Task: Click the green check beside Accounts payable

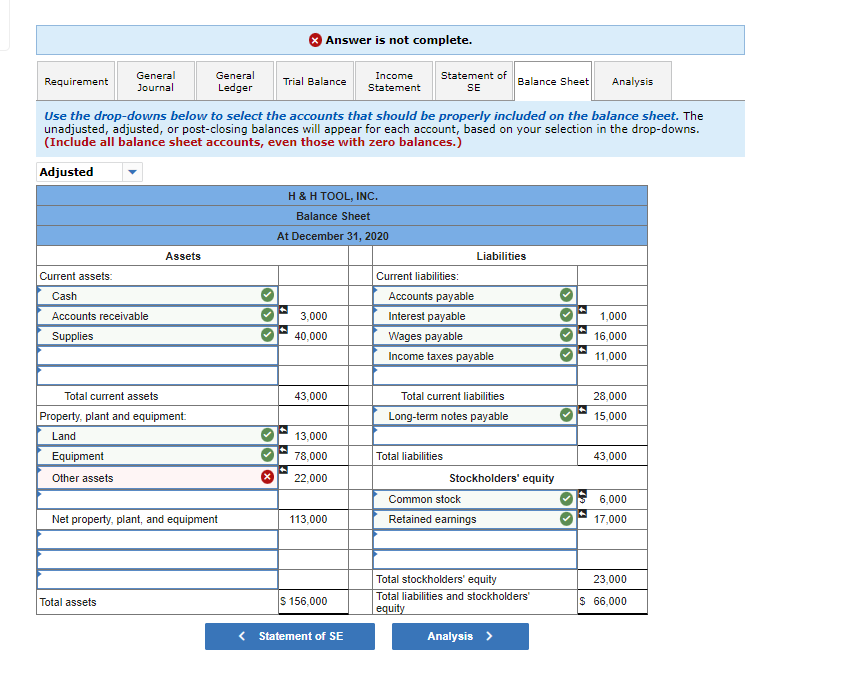Action: [567, 296]
